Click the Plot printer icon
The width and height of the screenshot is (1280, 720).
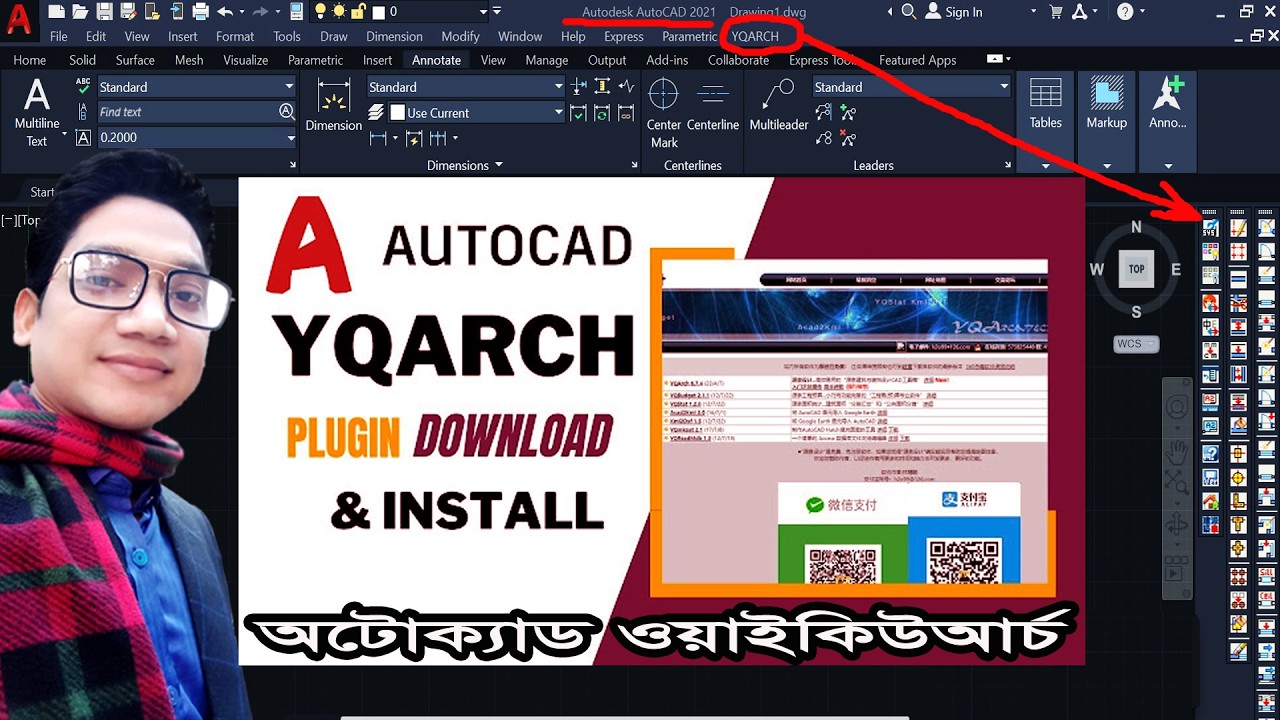[x=200, y=12]
